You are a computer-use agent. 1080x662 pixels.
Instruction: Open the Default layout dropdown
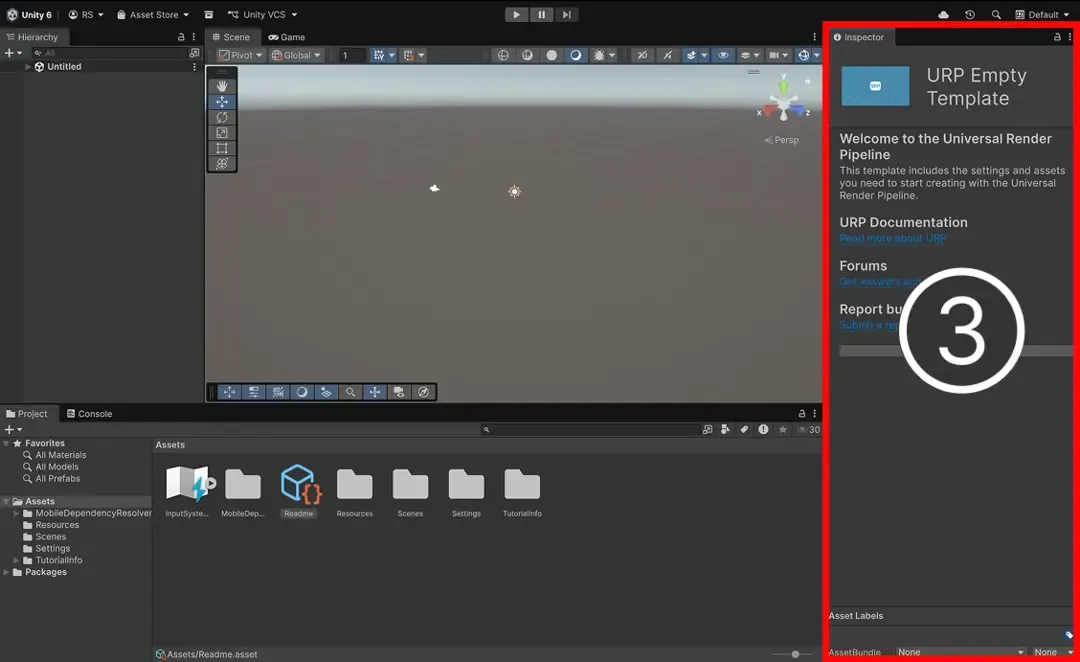coord(1042,15)
